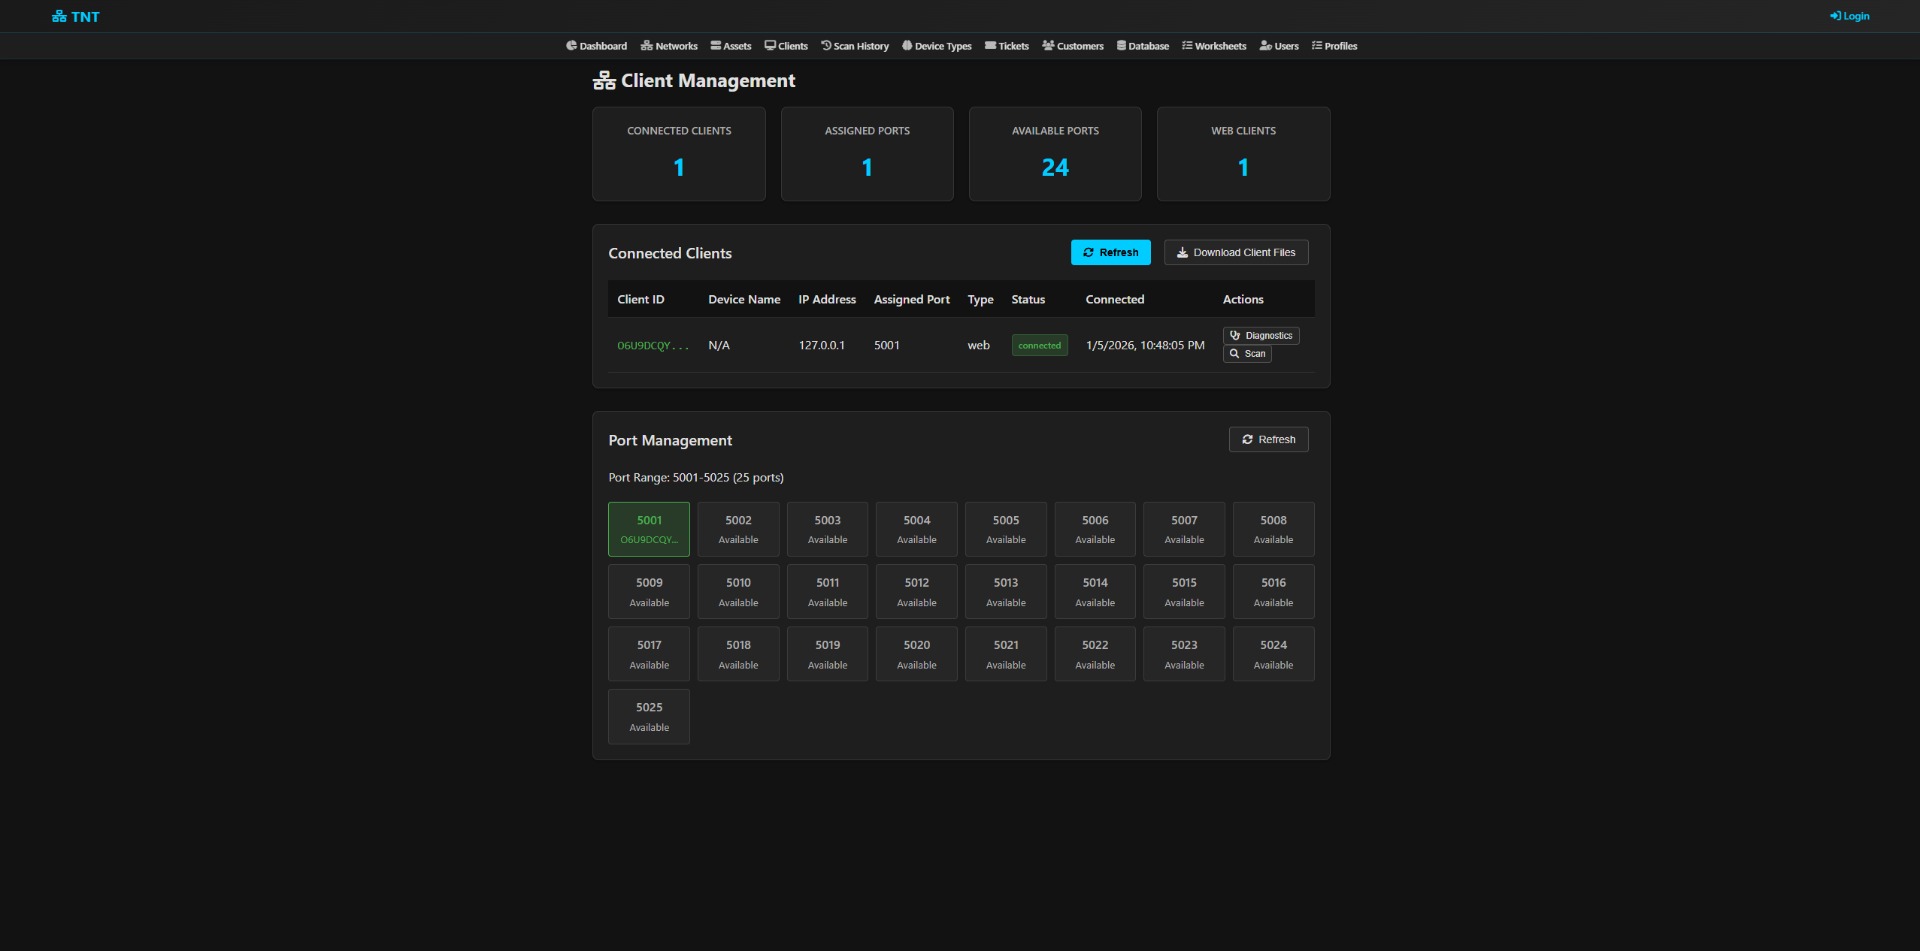Open the Clients page
This screenshot has width=1920, height=951.
coord(786,46)
